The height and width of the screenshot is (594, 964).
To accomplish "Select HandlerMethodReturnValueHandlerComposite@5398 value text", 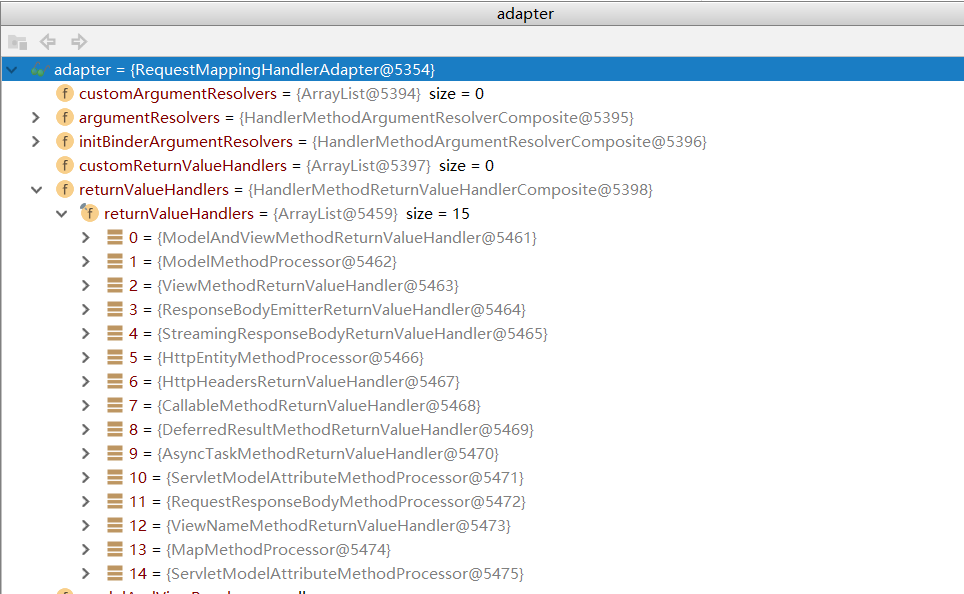I will coord(450,189).
